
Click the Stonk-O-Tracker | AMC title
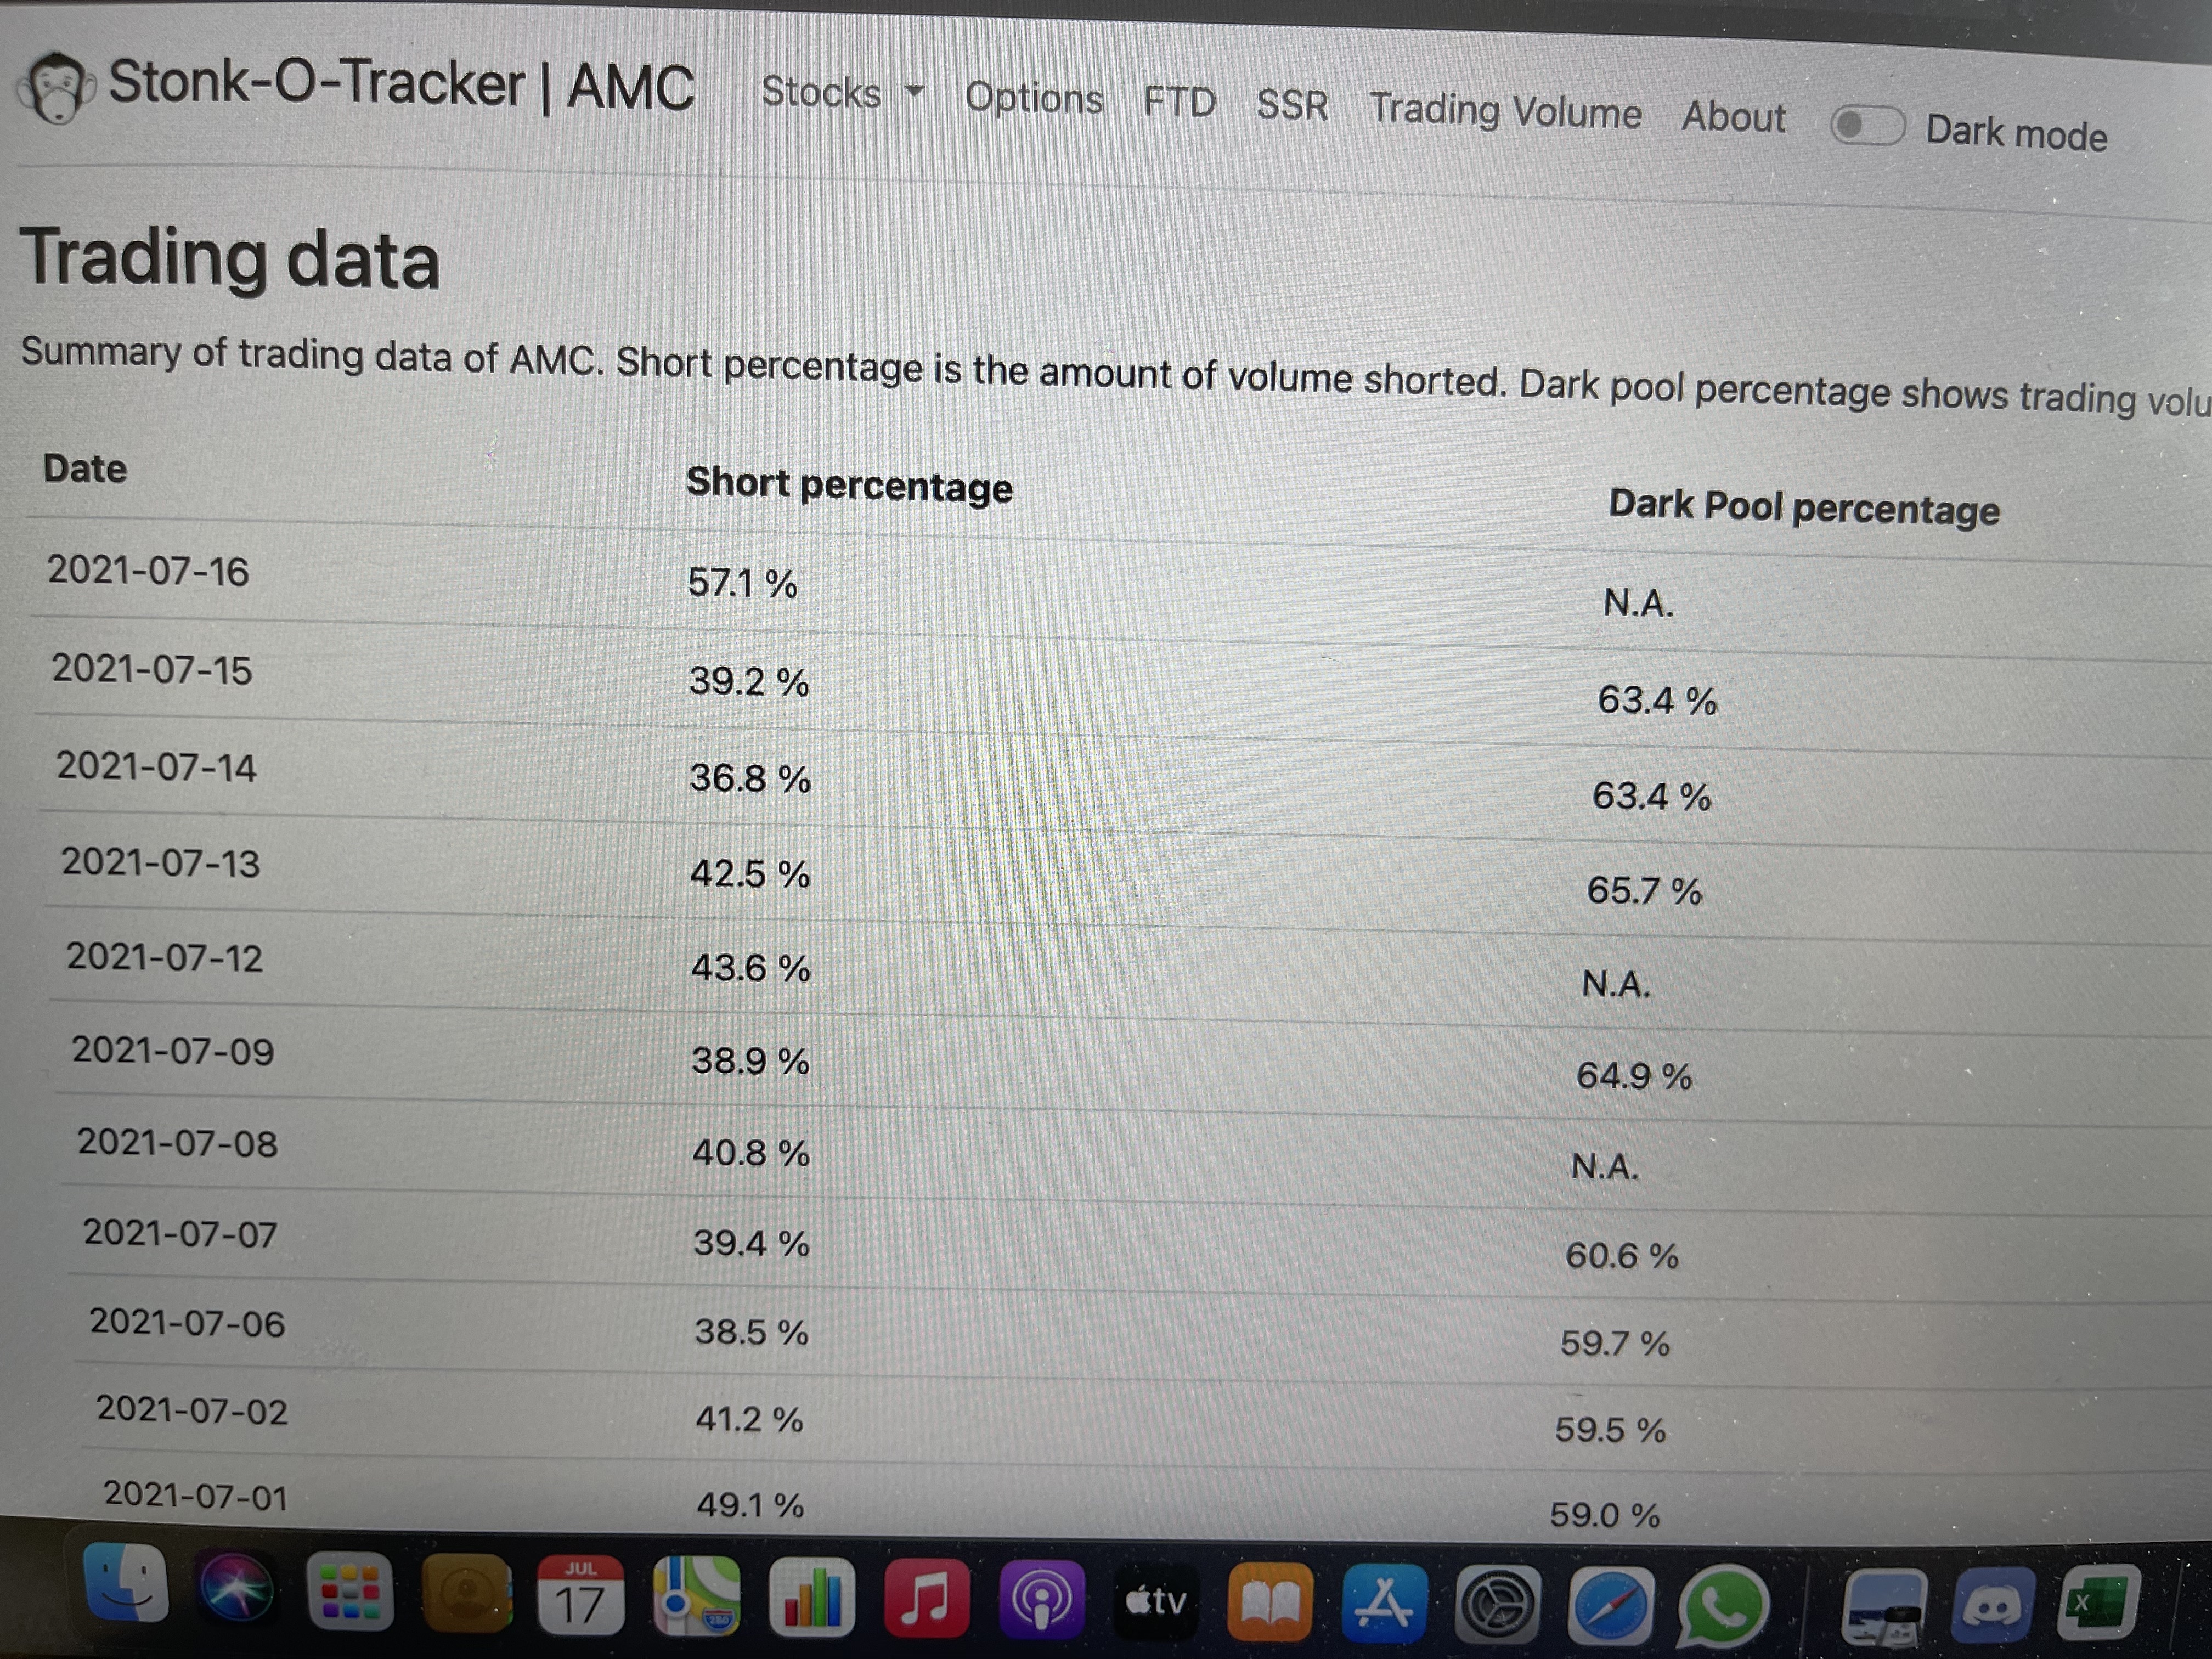401,85
